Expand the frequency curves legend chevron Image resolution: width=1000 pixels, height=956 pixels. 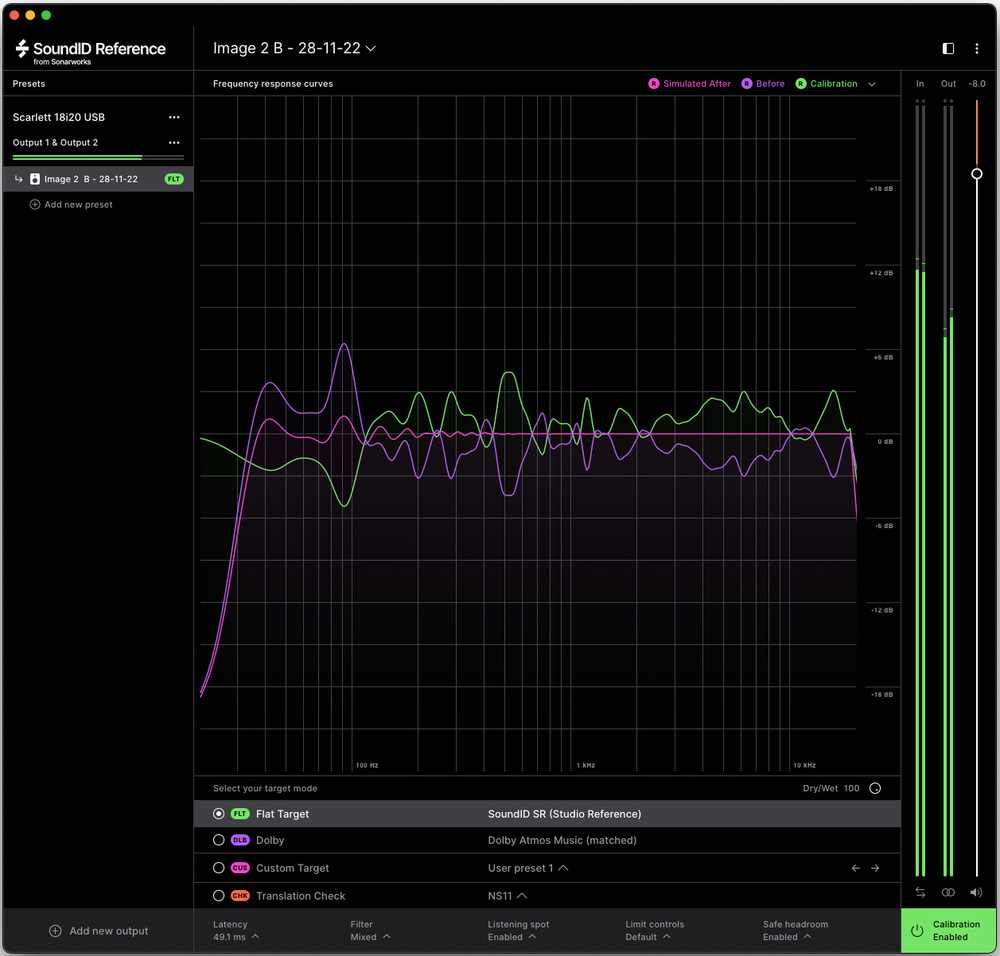[872, 84]
